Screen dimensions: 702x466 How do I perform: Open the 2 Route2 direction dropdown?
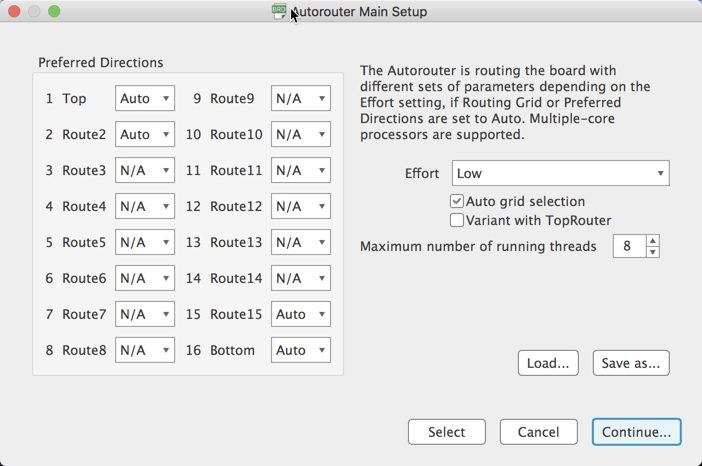click(145, 134)
